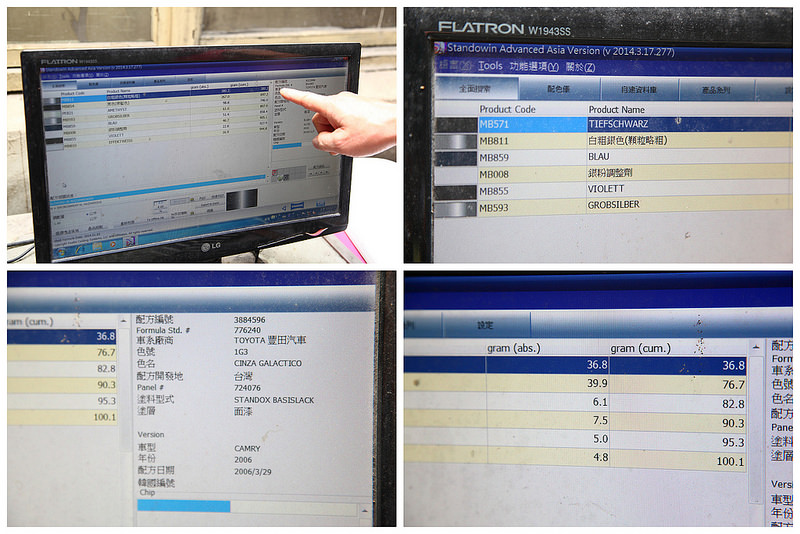Open the Tools menu
Viewport: 800px width, 534px height.
click(490, 66)
